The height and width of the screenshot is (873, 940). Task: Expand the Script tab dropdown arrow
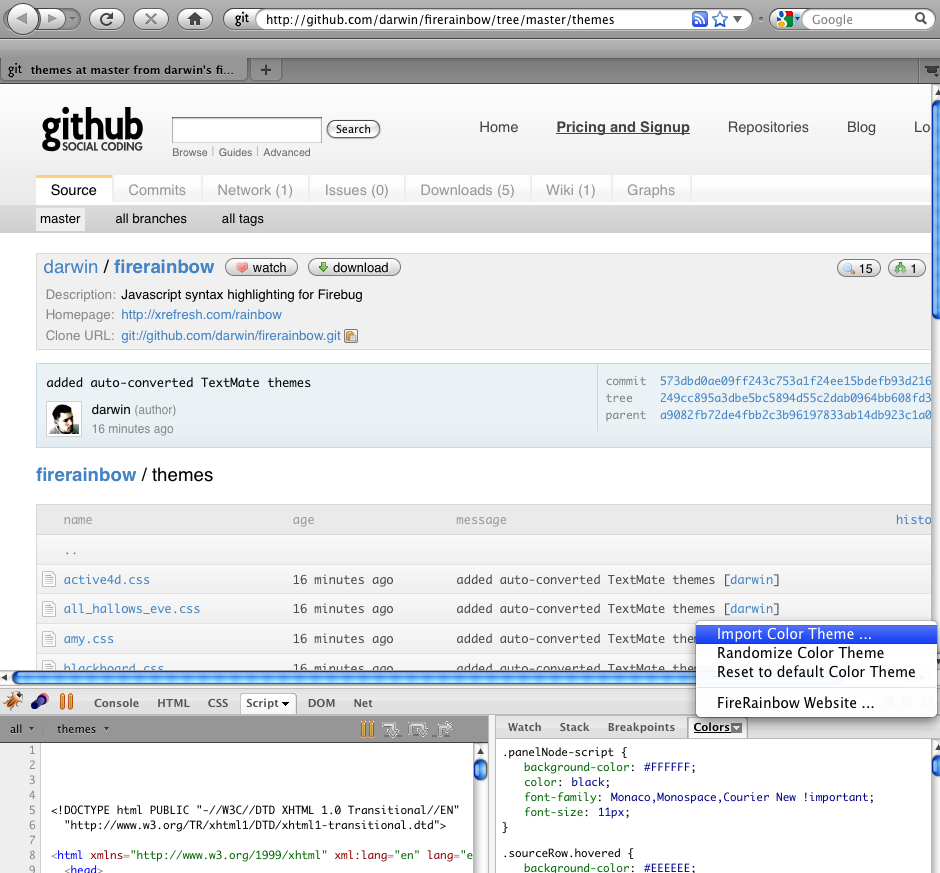(285, 703)
